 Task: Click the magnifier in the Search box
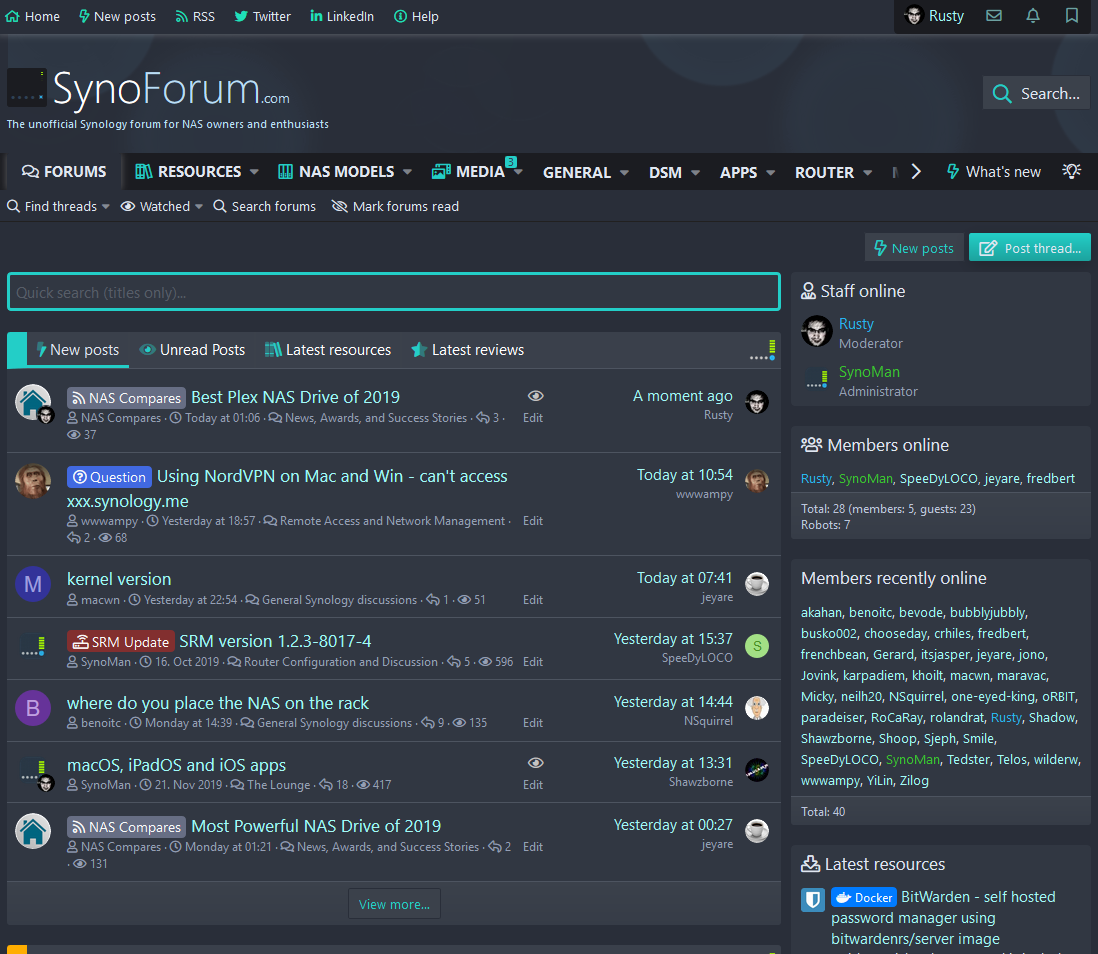coord(1002,92)
